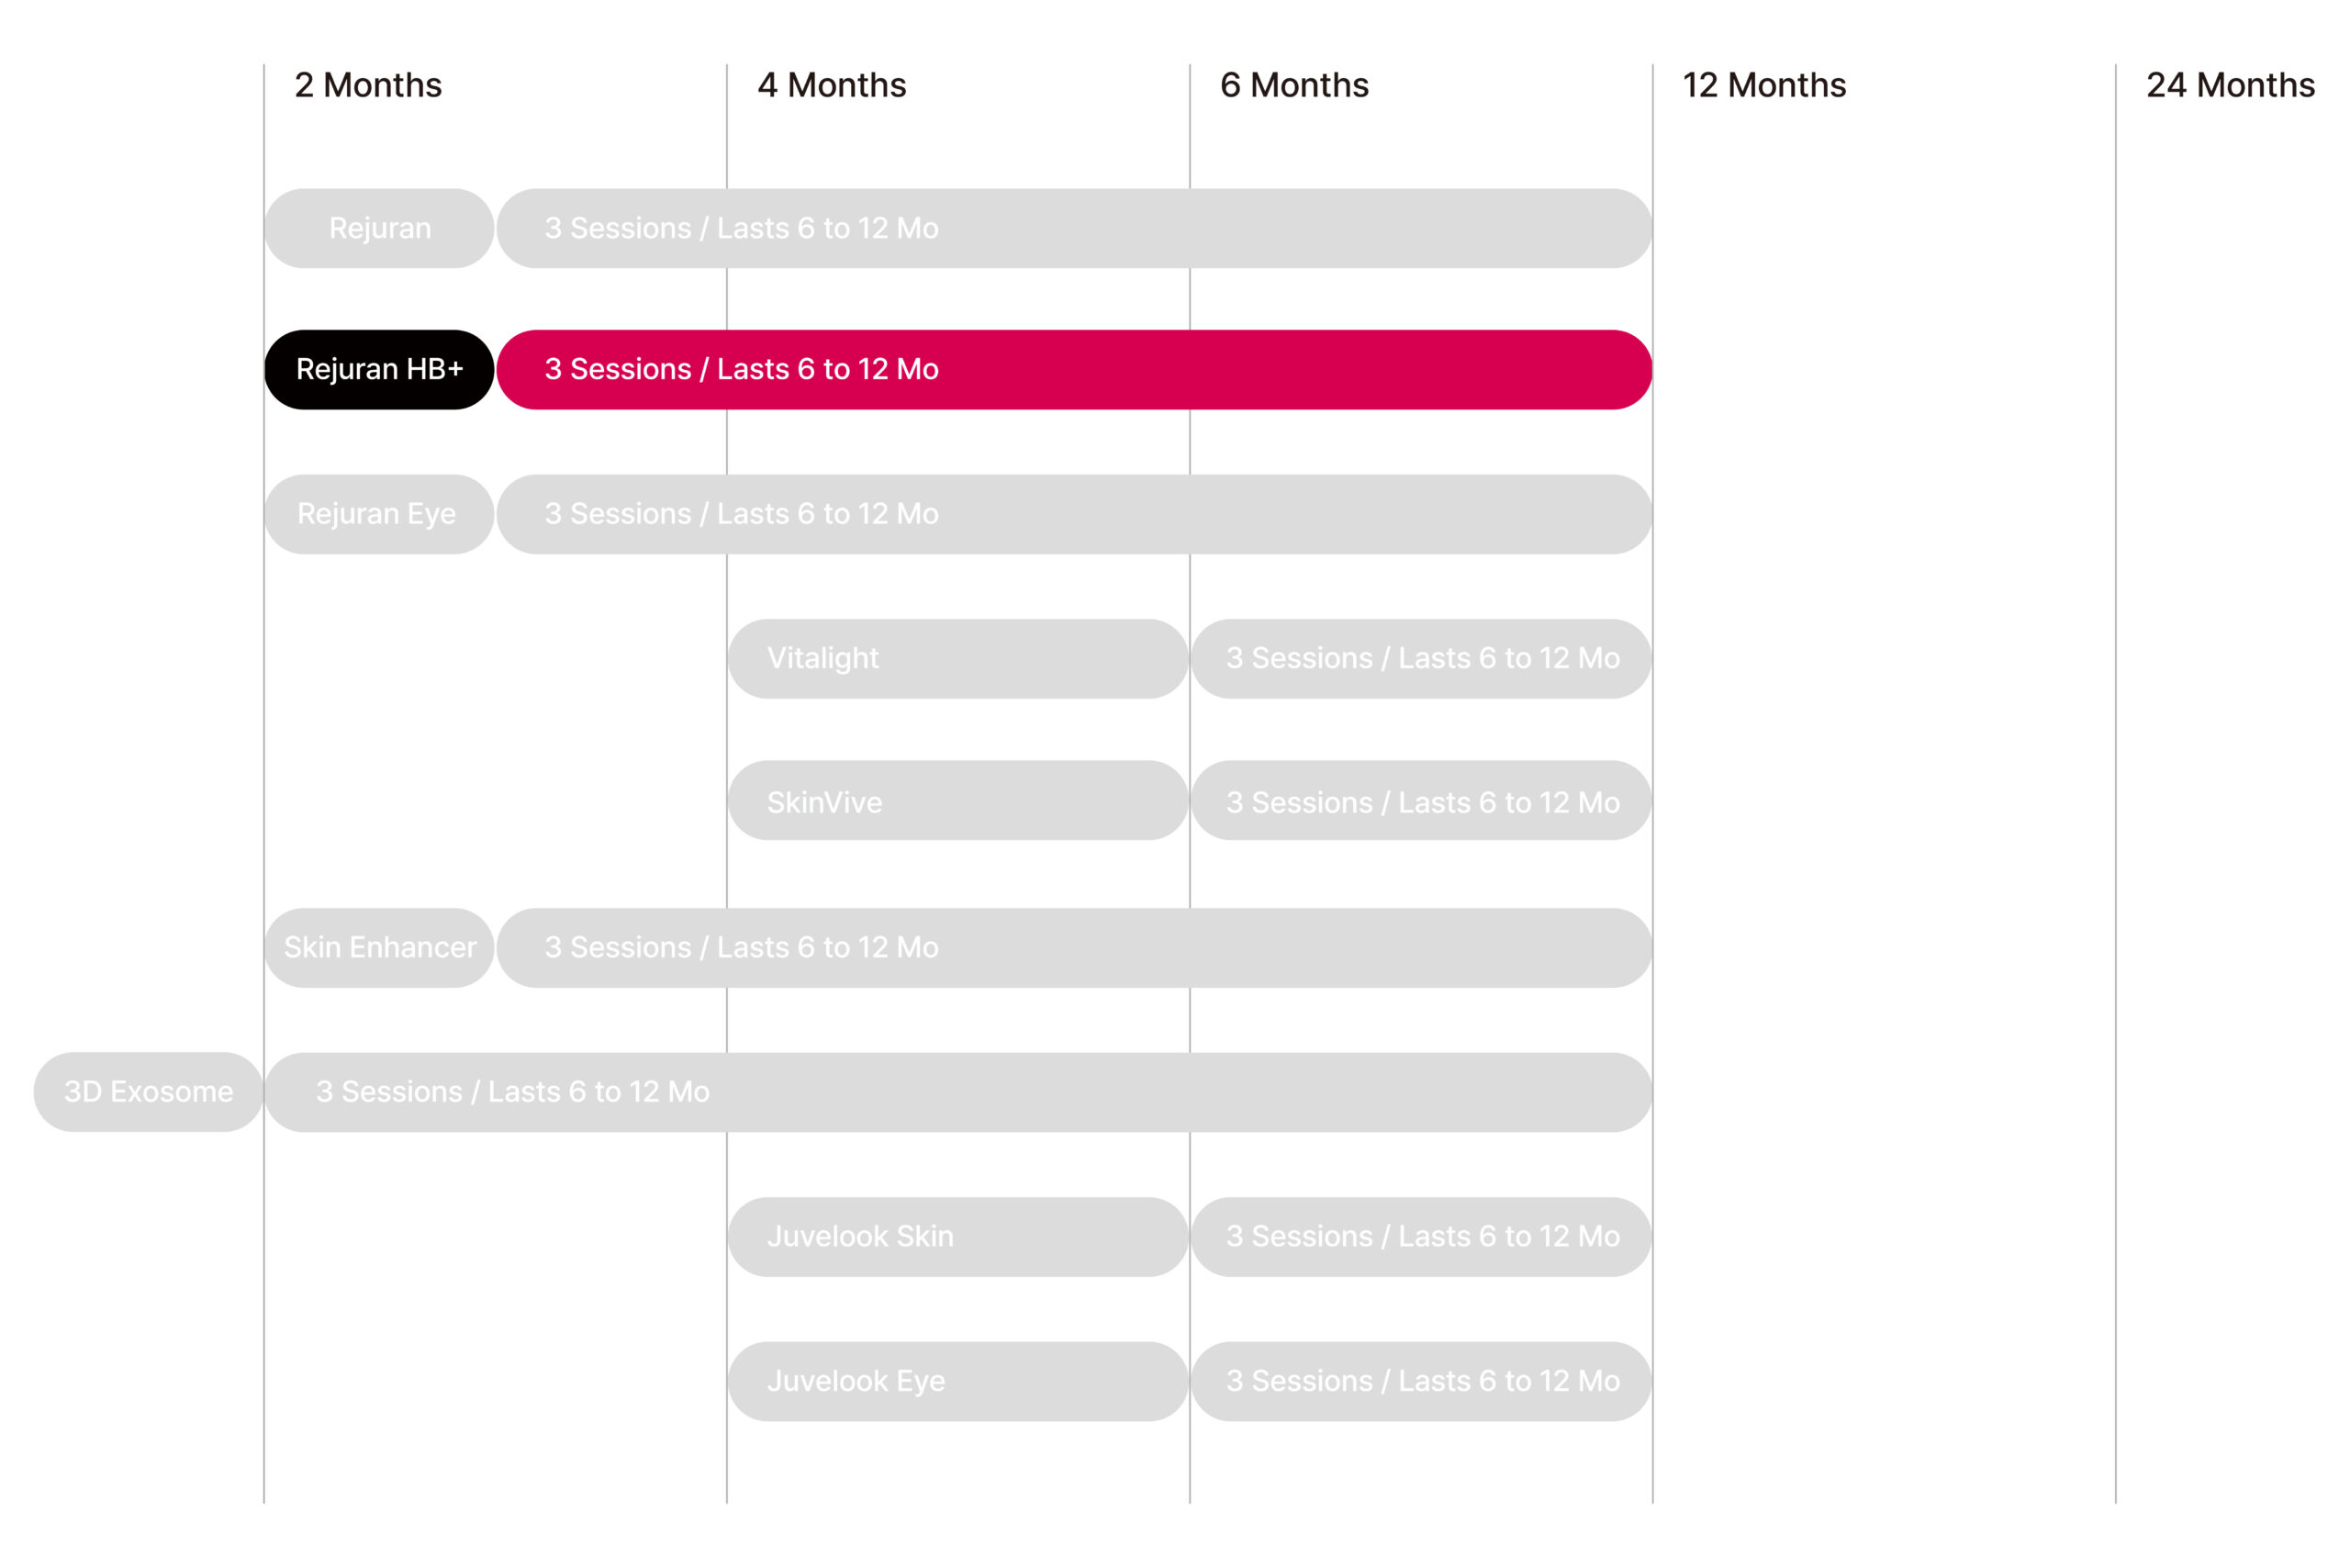Select the 6 Months column header

coord(1294,85)
